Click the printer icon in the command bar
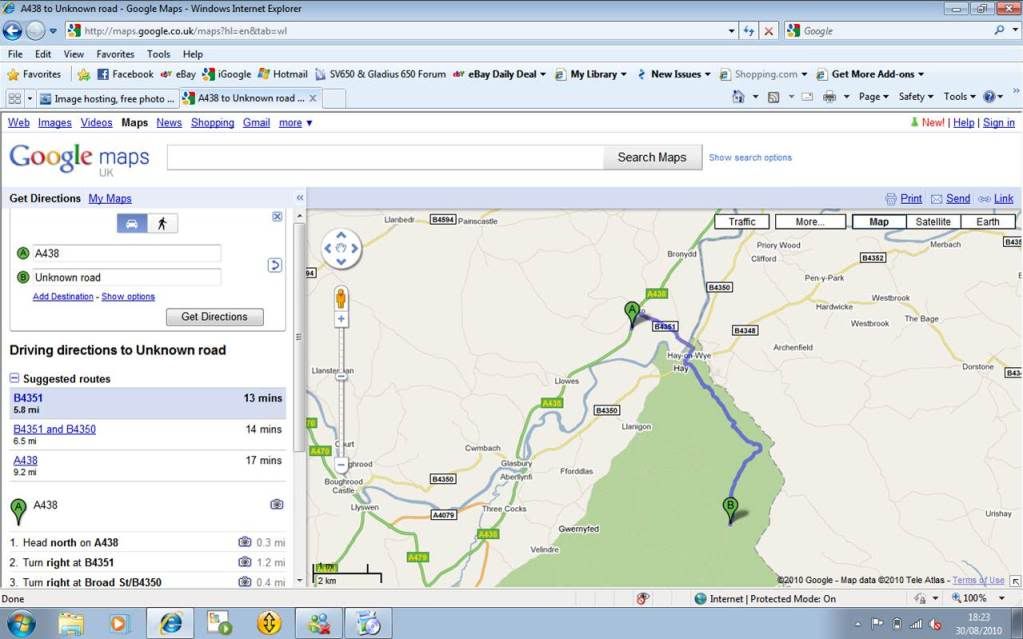The image size is (1023, 639). click(x=829, y=97)
